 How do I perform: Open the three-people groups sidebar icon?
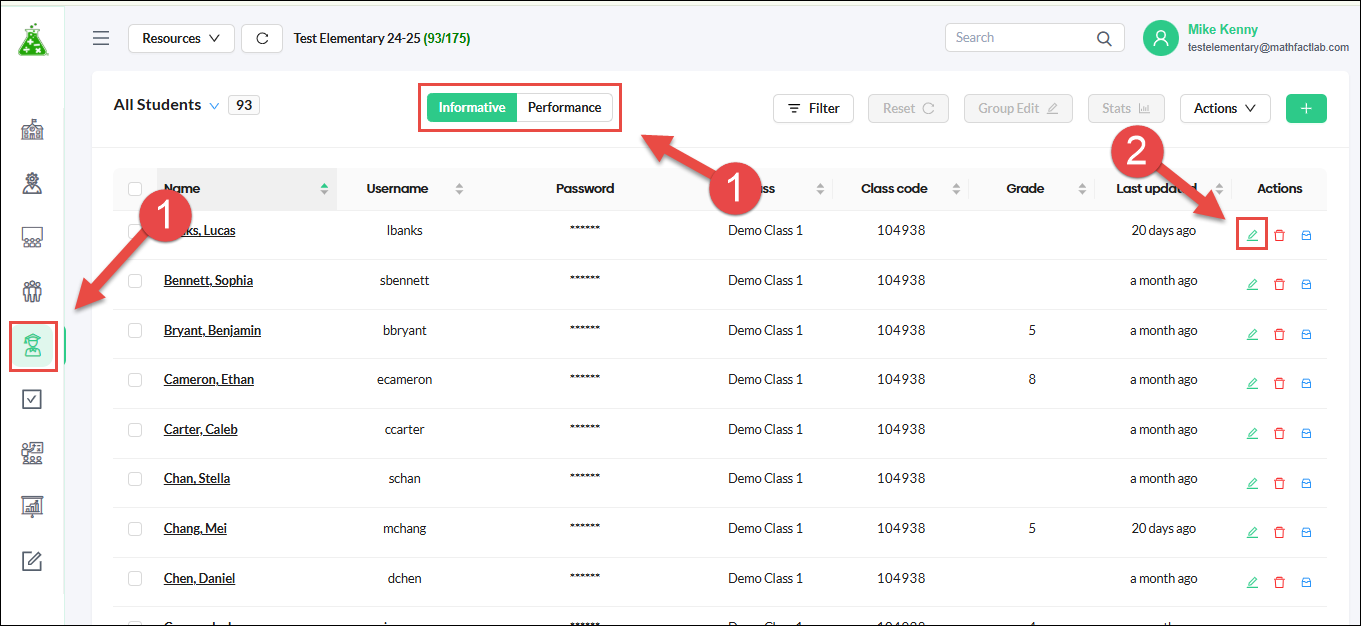(x=32, y=291)
